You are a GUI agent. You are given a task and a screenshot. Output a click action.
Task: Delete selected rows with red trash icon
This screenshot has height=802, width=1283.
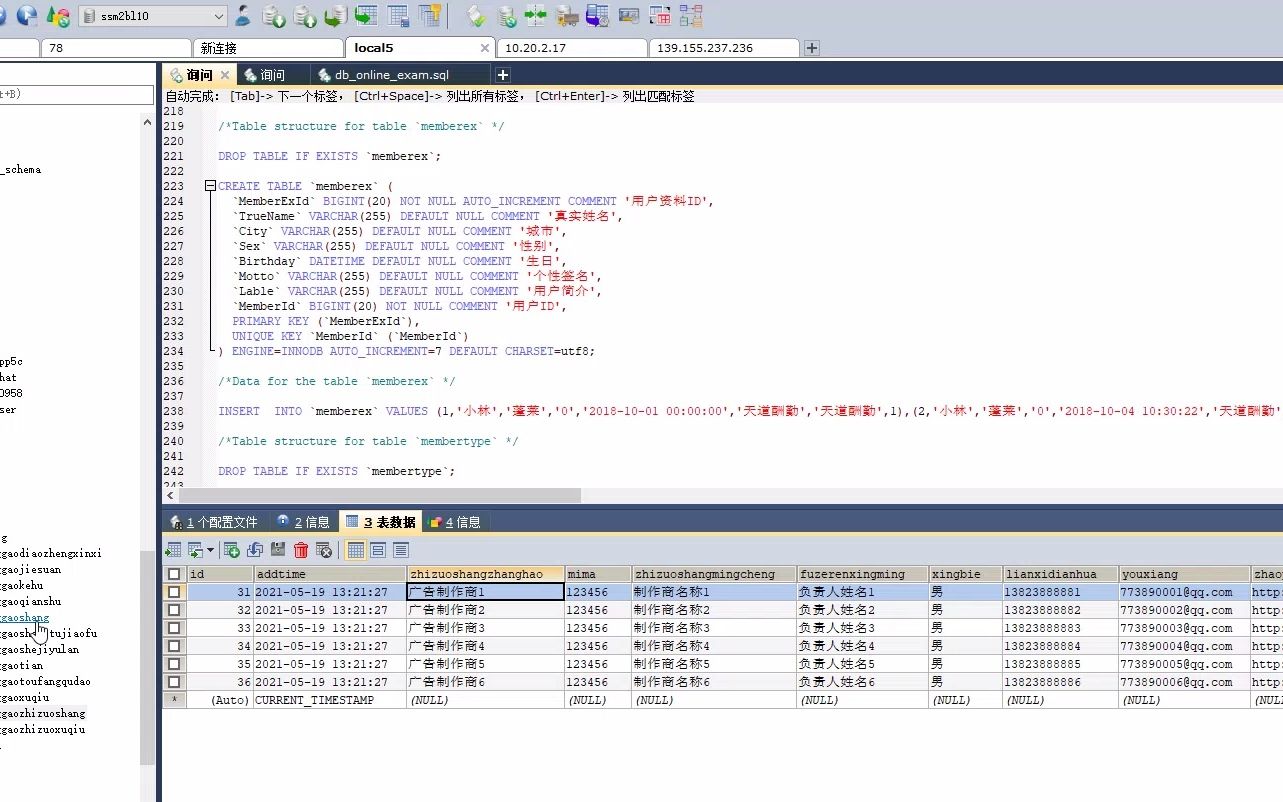[301, 550]
